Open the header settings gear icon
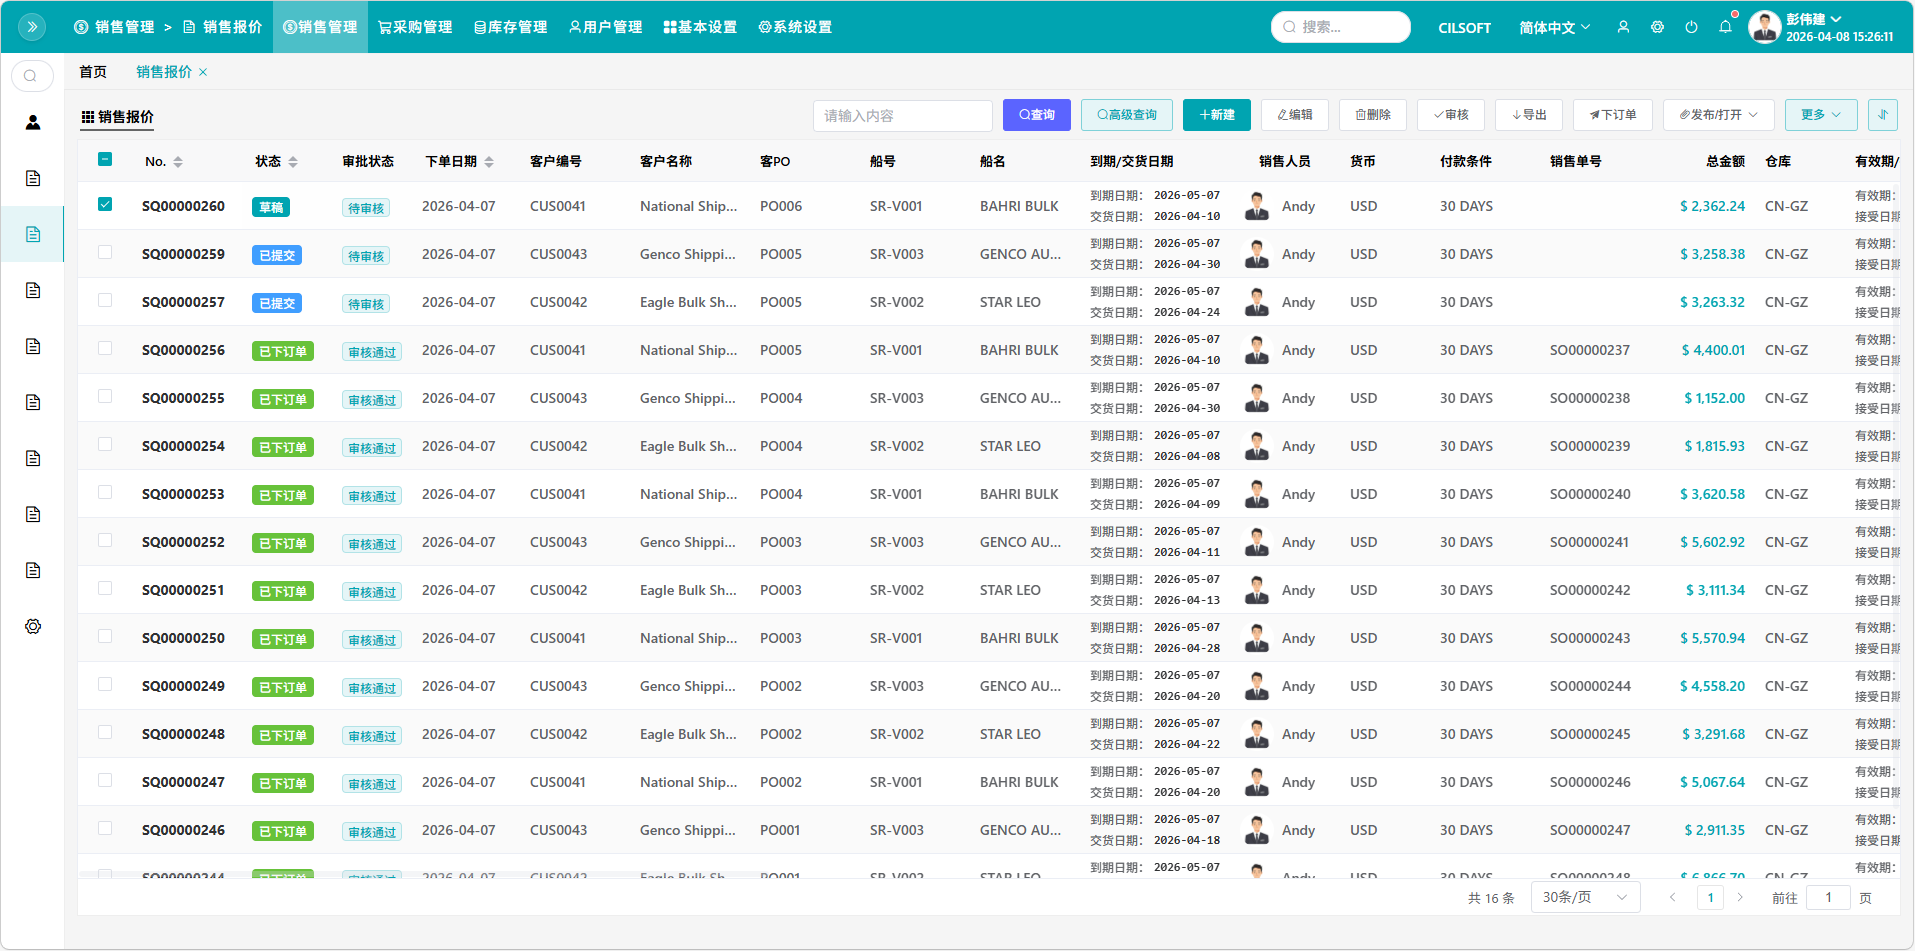The image size is (1915, 951). tap(1657, 27)
